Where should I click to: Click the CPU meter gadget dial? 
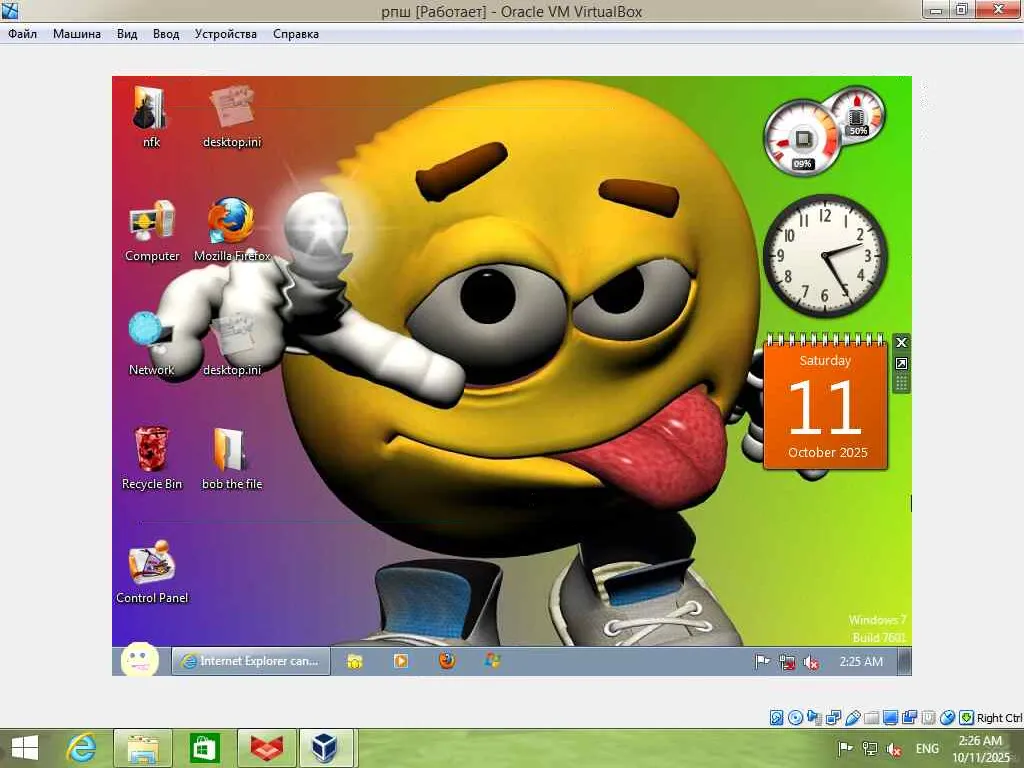click(x=802, y=138)
